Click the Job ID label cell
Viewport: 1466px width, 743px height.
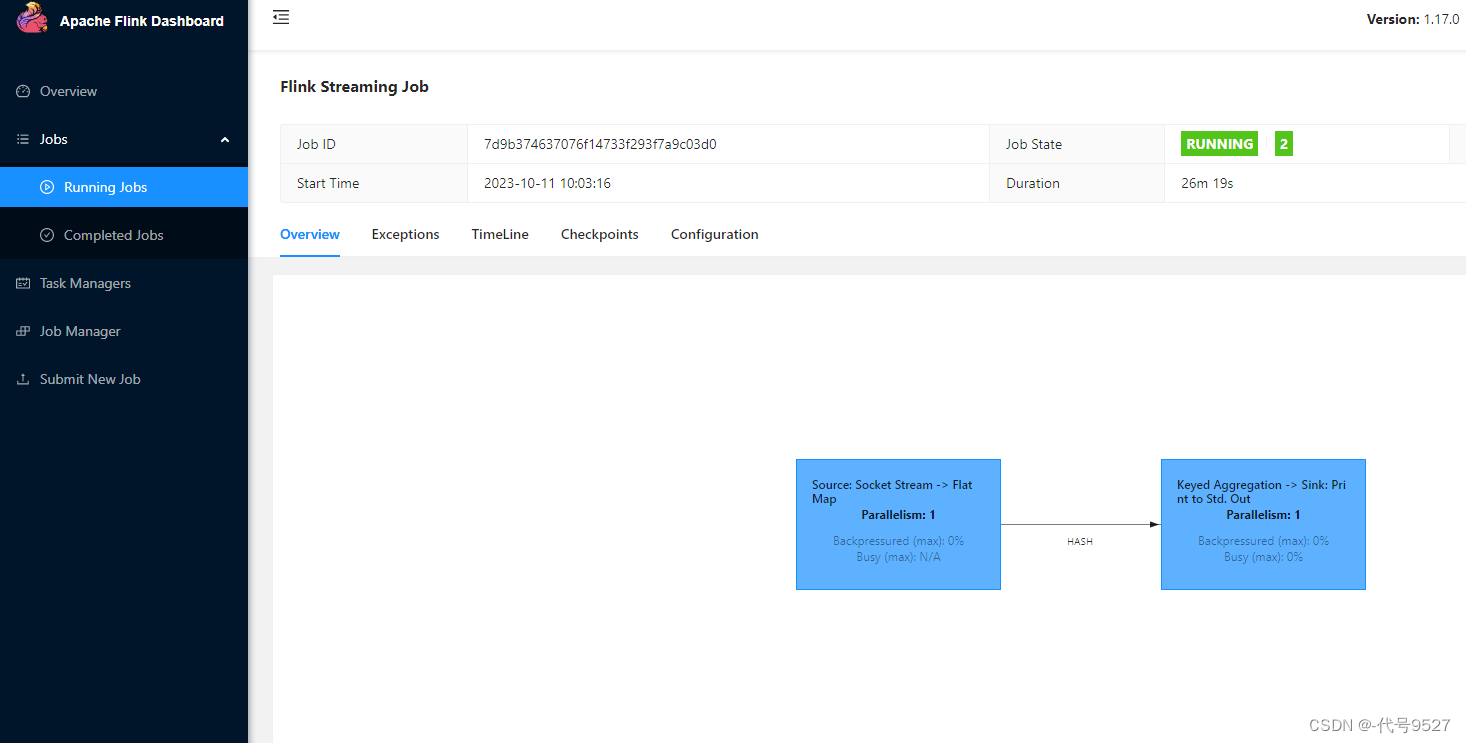(374, 144)
